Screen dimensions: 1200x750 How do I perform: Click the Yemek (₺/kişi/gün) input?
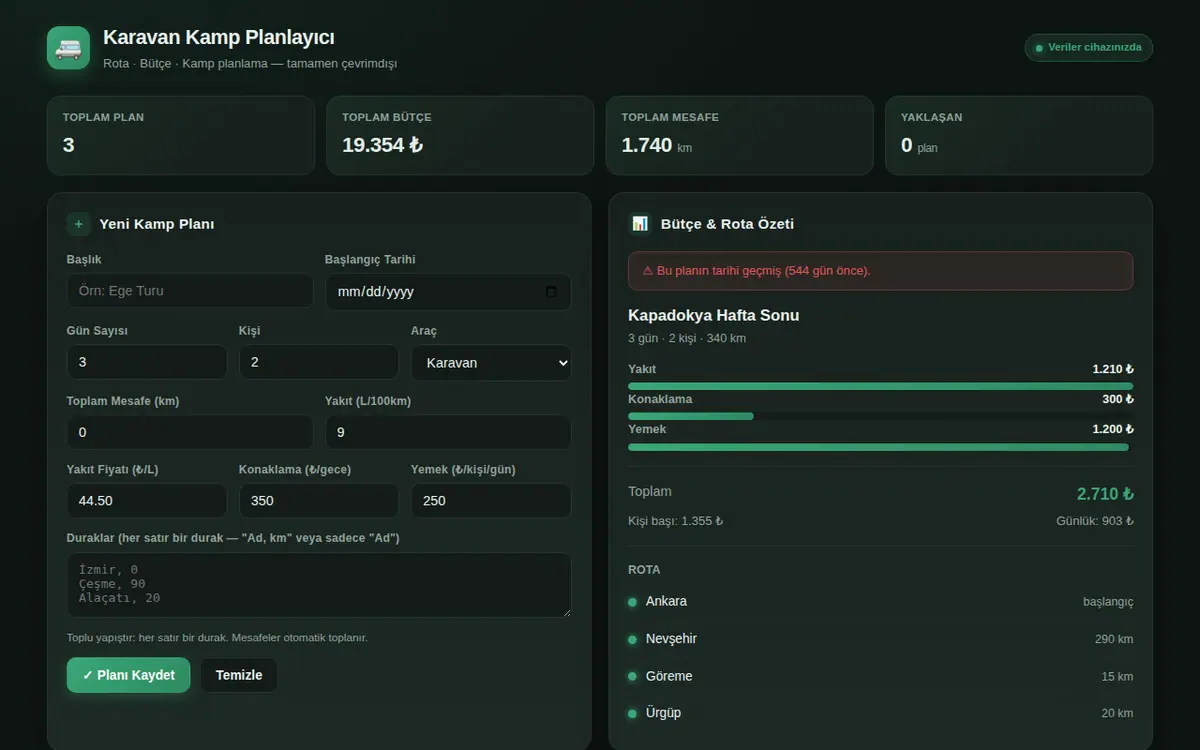[x=491, y=501]
